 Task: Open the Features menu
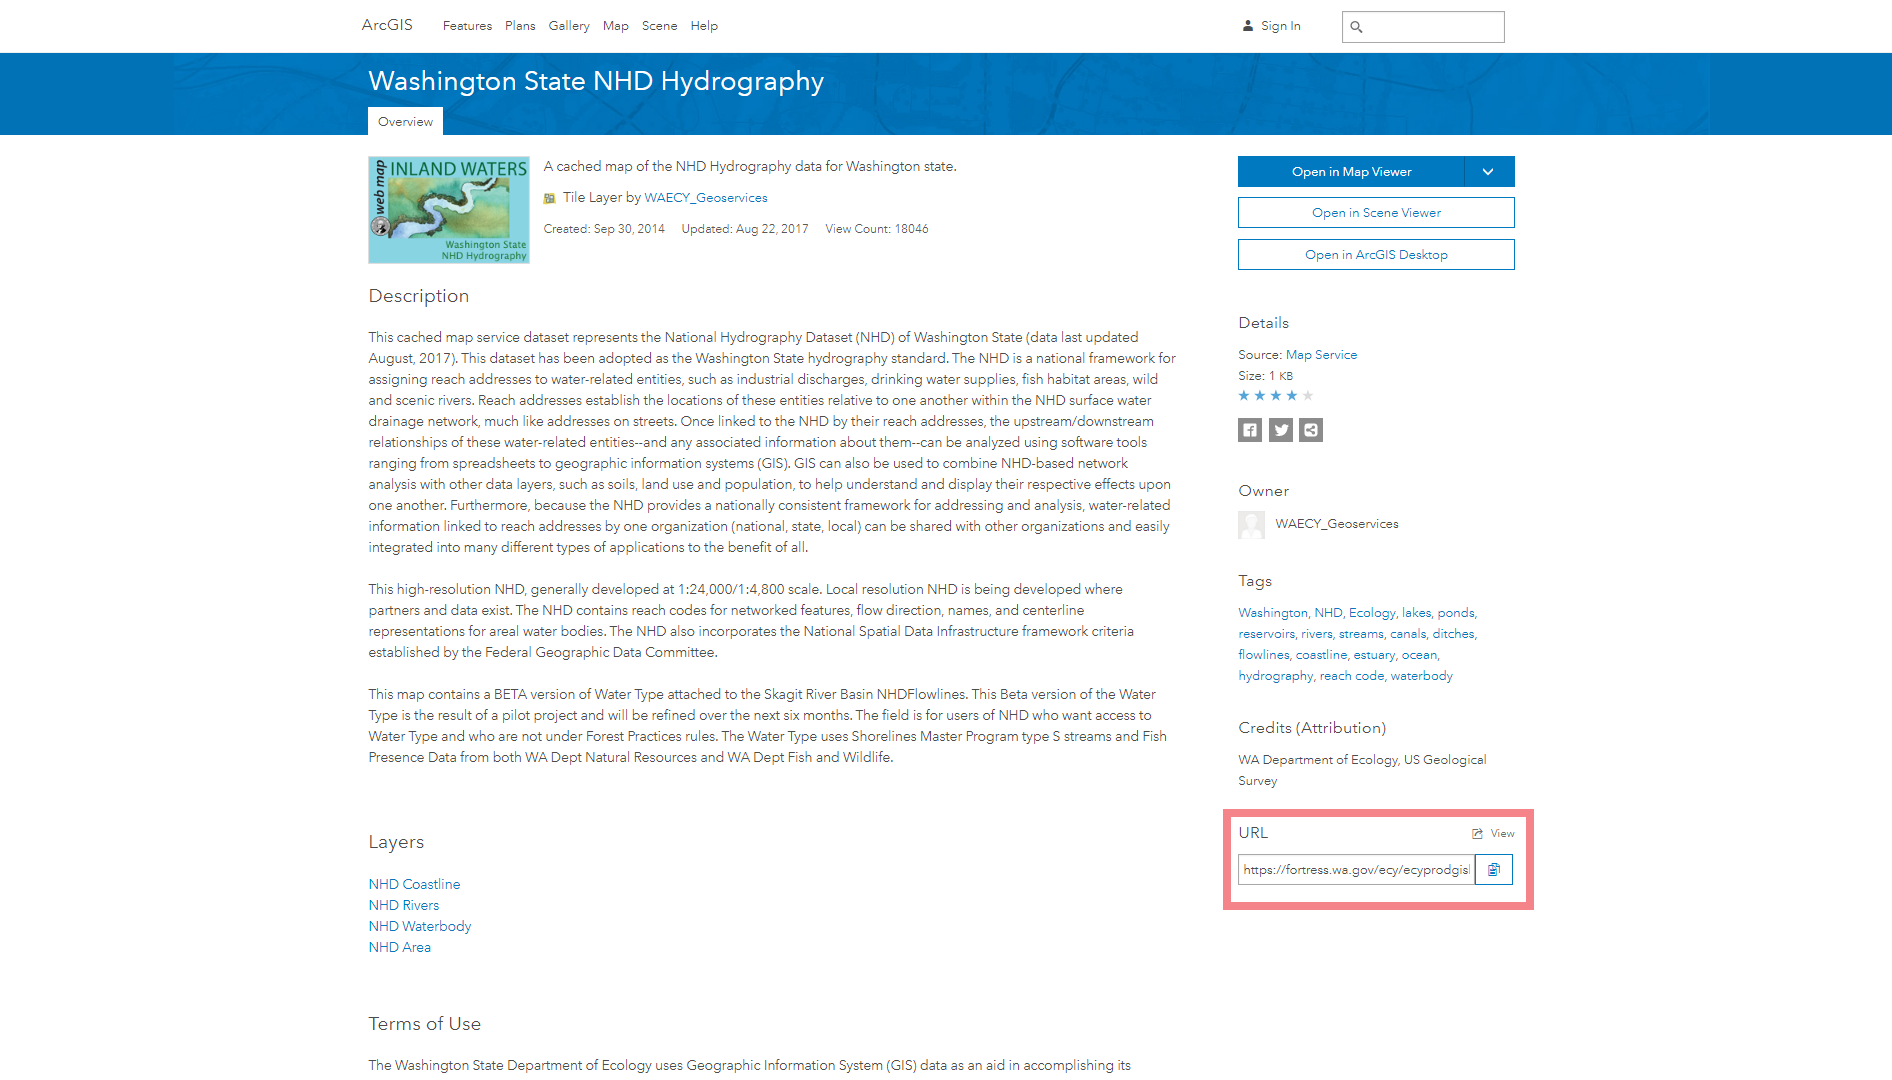click(x=467, y=26)
